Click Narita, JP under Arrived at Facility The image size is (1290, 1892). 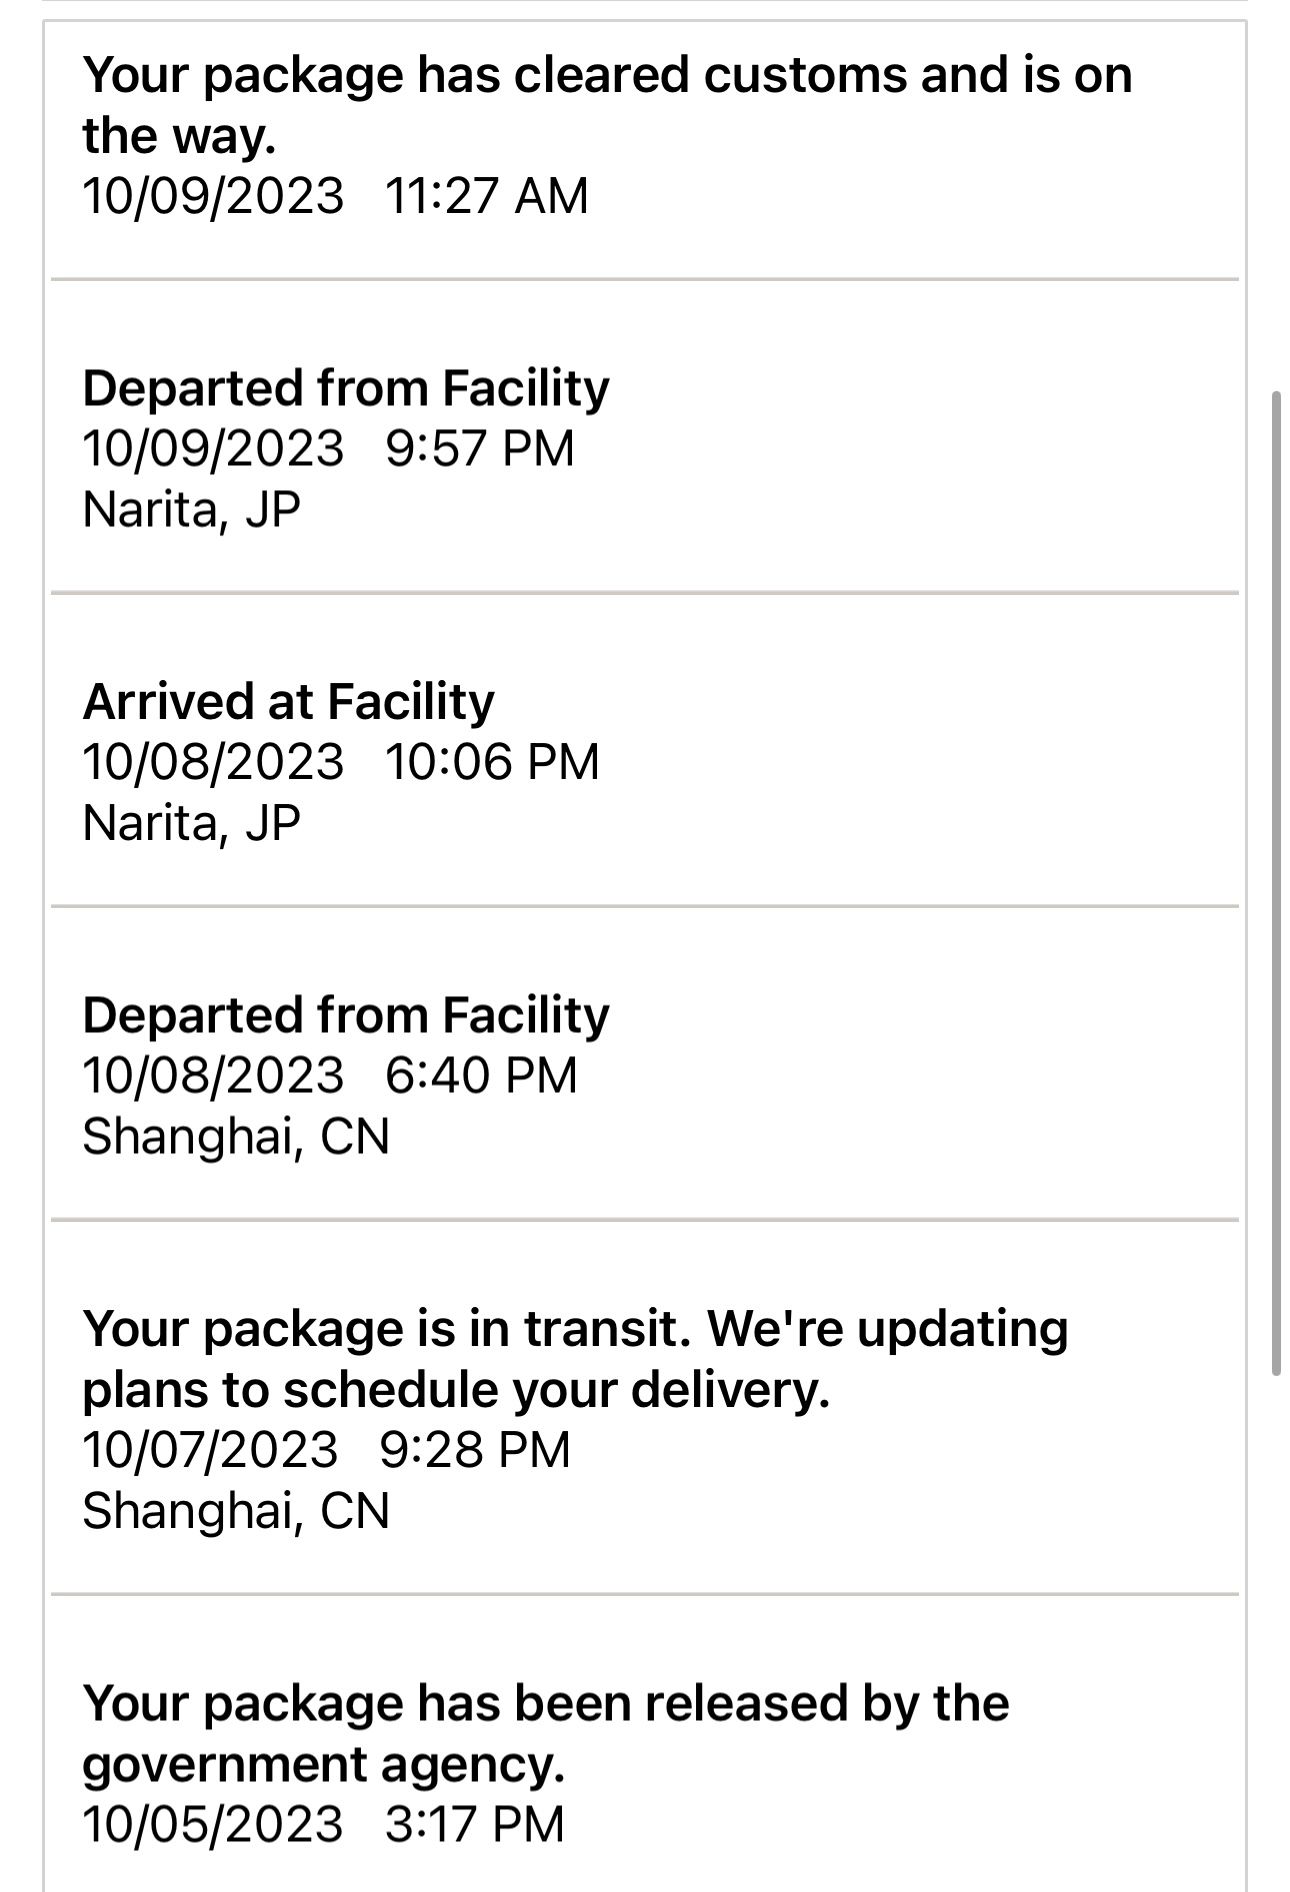tap(191, 823)
